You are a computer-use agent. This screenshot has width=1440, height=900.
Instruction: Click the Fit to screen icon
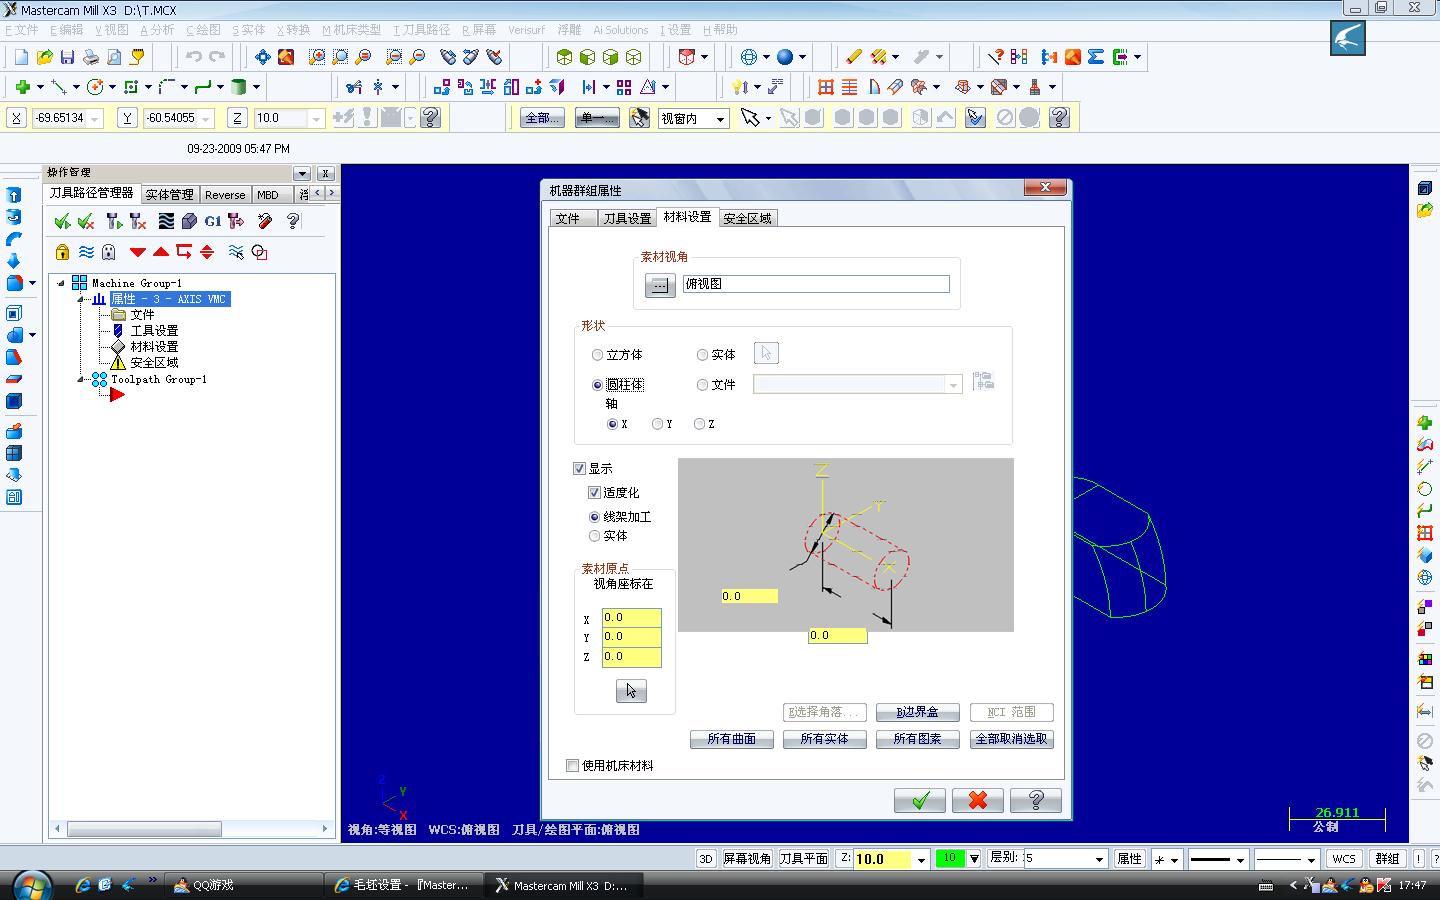click(x=263, y=57)
